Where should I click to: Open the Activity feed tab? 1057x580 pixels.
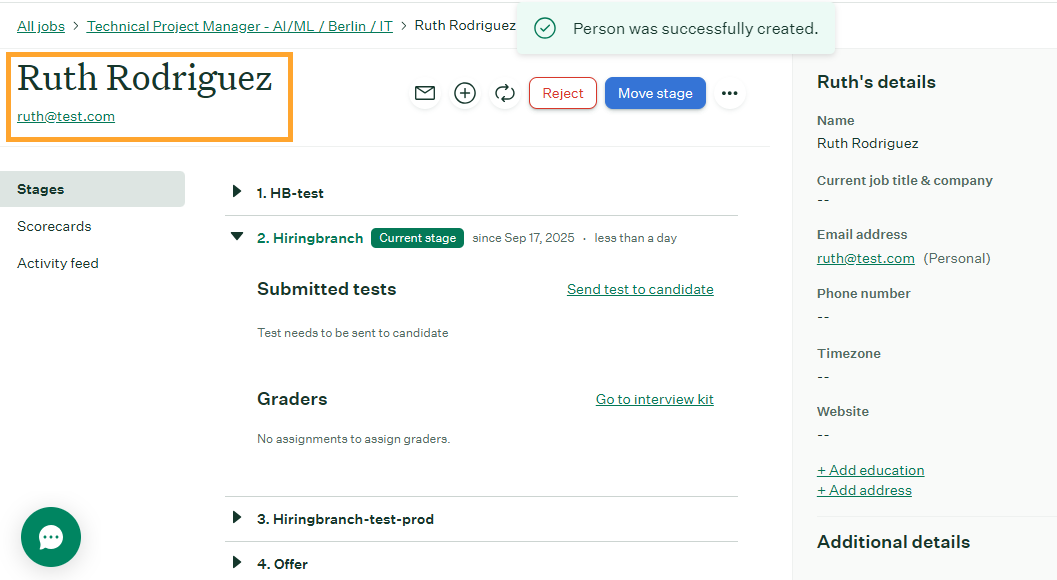58,263
